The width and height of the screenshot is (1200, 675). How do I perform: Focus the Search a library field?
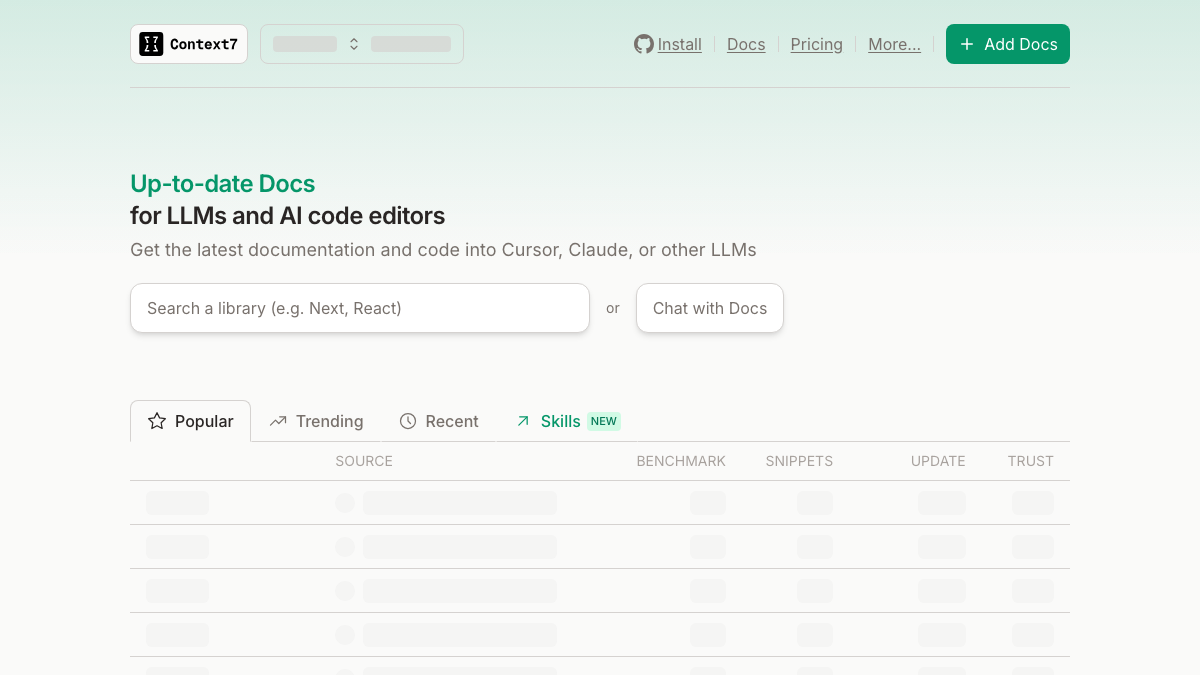[360, 308]
